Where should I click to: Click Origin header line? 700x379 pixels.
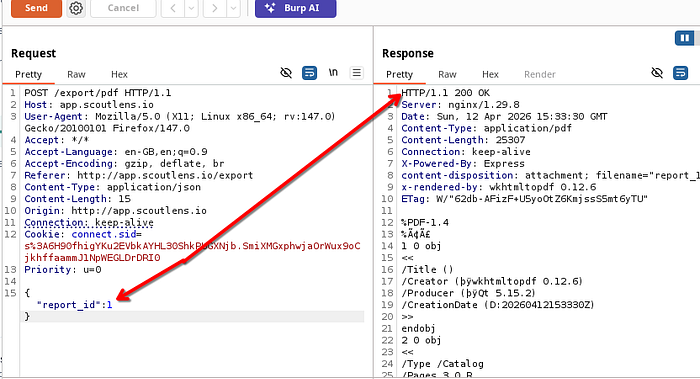coord(115,211)
